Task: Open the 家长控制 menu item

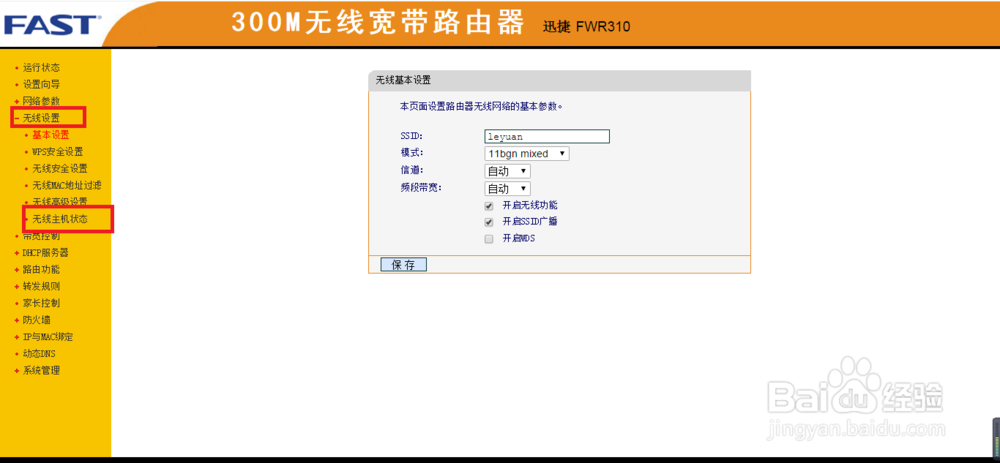Action: [x=41, y=303]
